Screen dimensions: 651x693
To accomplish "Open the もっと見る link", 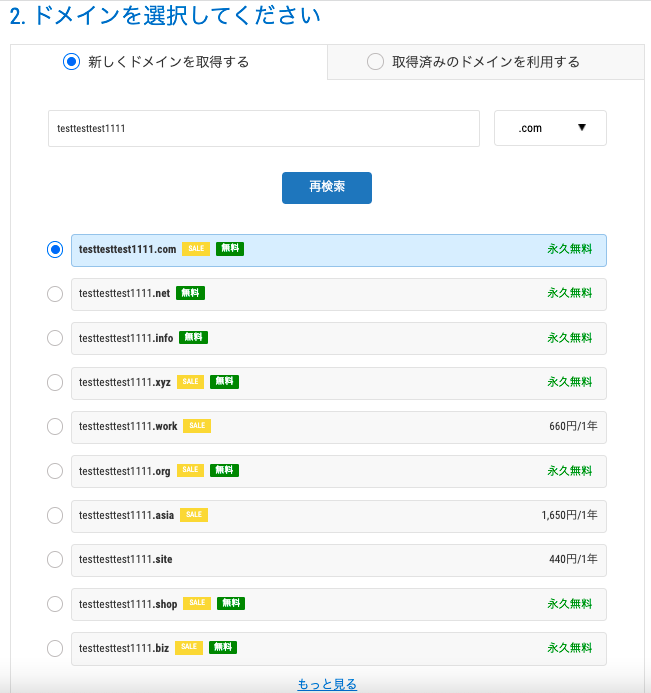I will 327,684.
